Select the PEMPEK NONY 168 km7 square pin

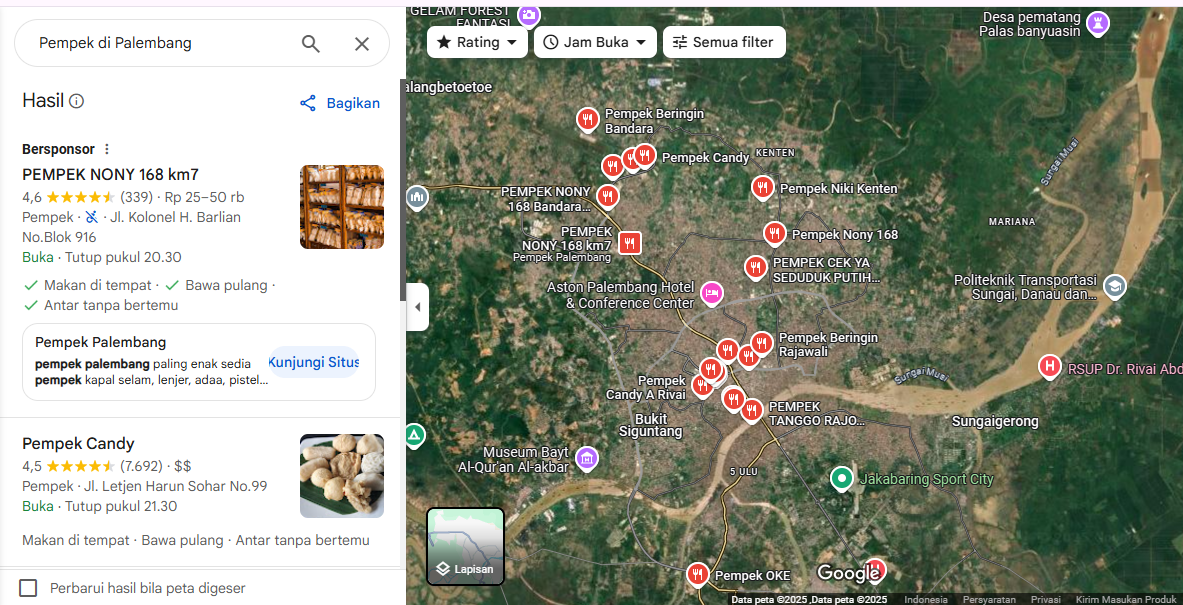tap(629, 243)
